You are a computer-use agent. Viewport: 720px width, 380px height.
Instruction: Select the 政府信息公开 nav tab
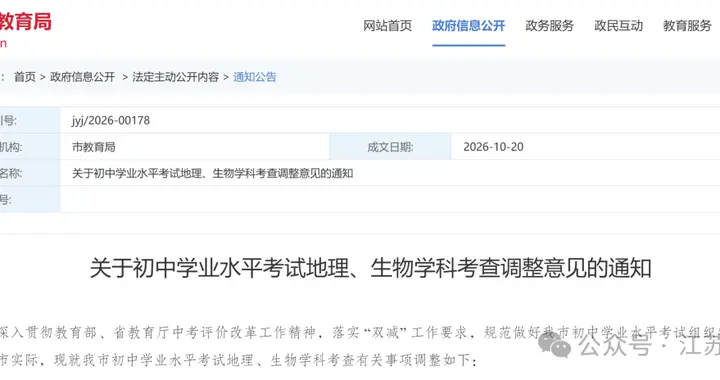pyautogui.click(x=468, y=26)
